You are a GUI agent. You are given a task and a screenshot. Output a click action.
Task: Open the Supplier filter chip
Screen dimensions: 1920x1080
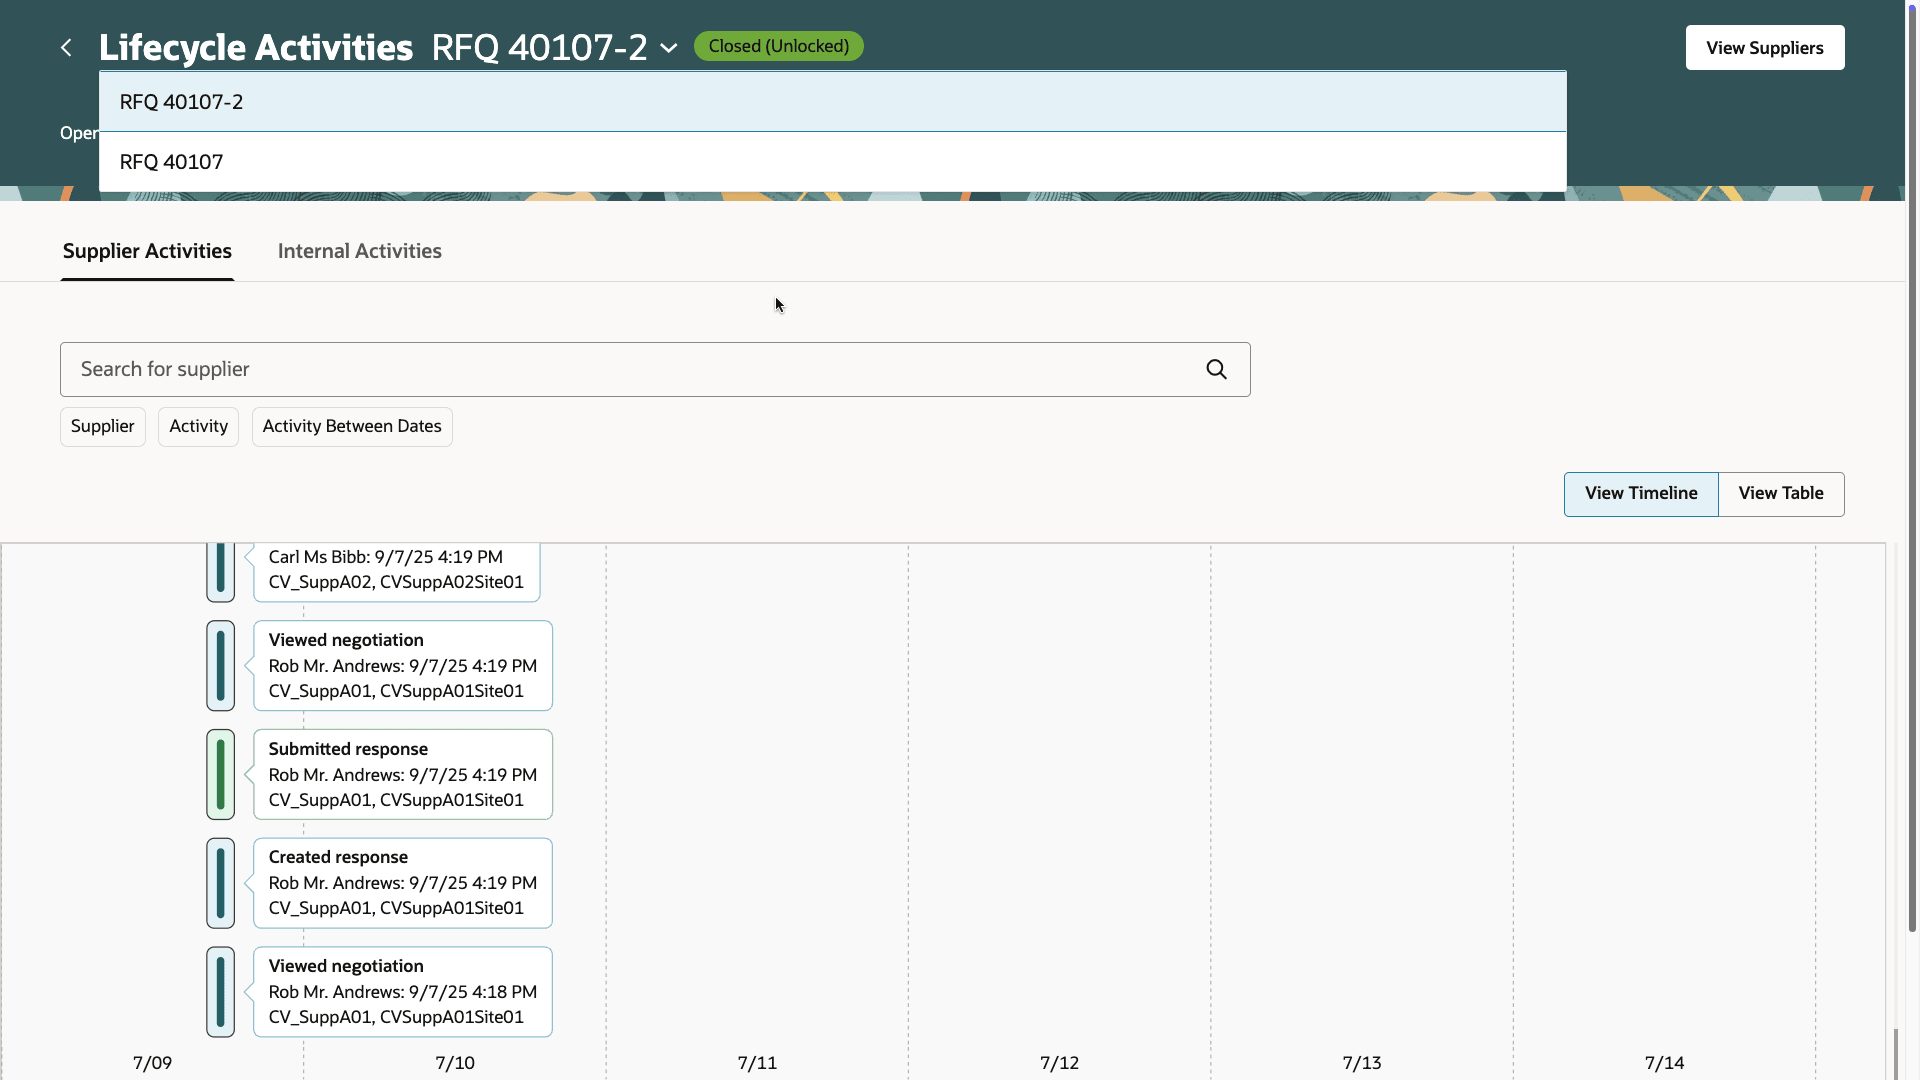pyautogui.click(x=102, y=427)
